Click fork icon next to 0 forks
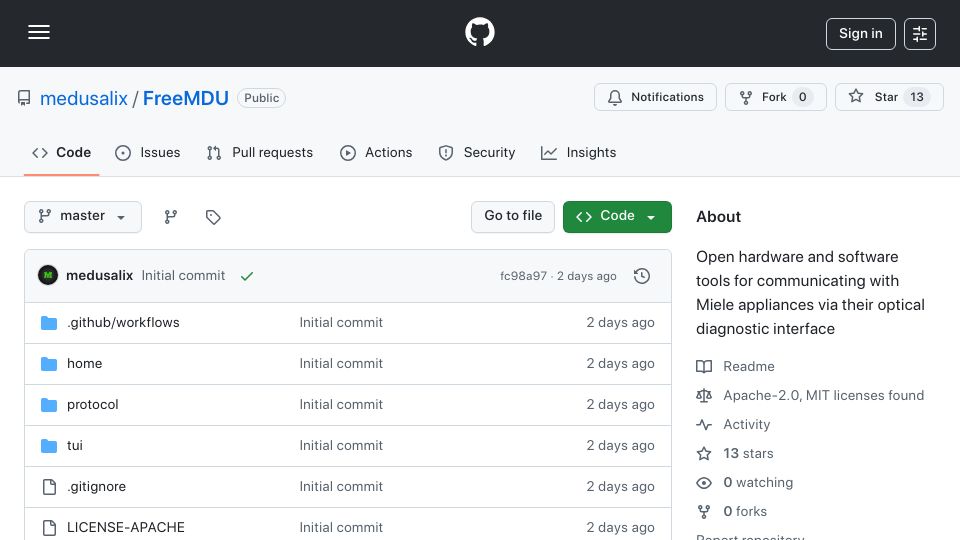Viewport: 960px width, 540px height. click(x=704, y=511)
